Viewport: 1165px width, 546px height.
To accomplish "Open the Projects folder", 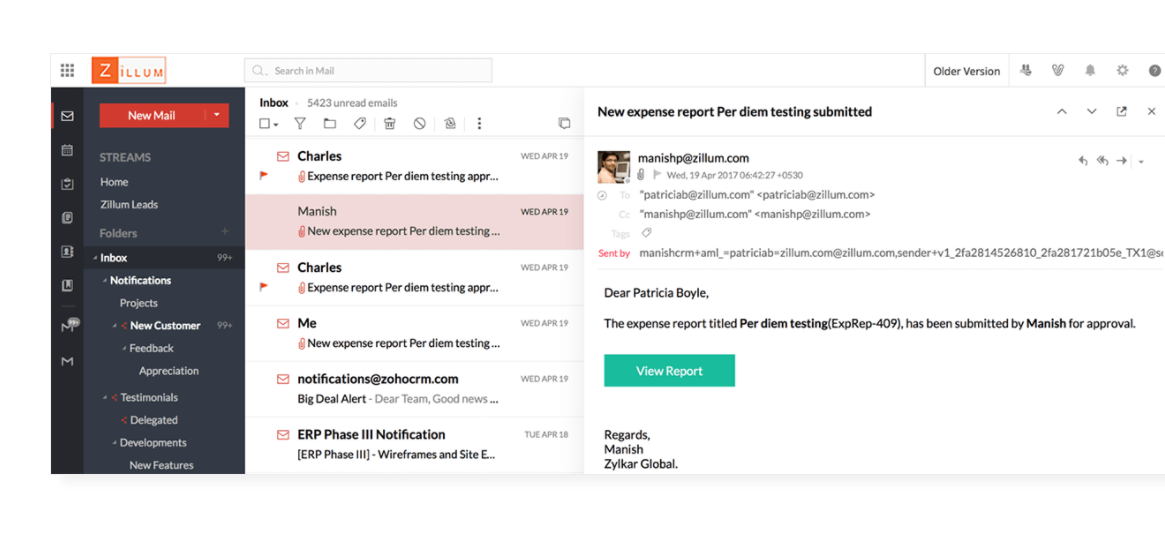I will (139, 303).
